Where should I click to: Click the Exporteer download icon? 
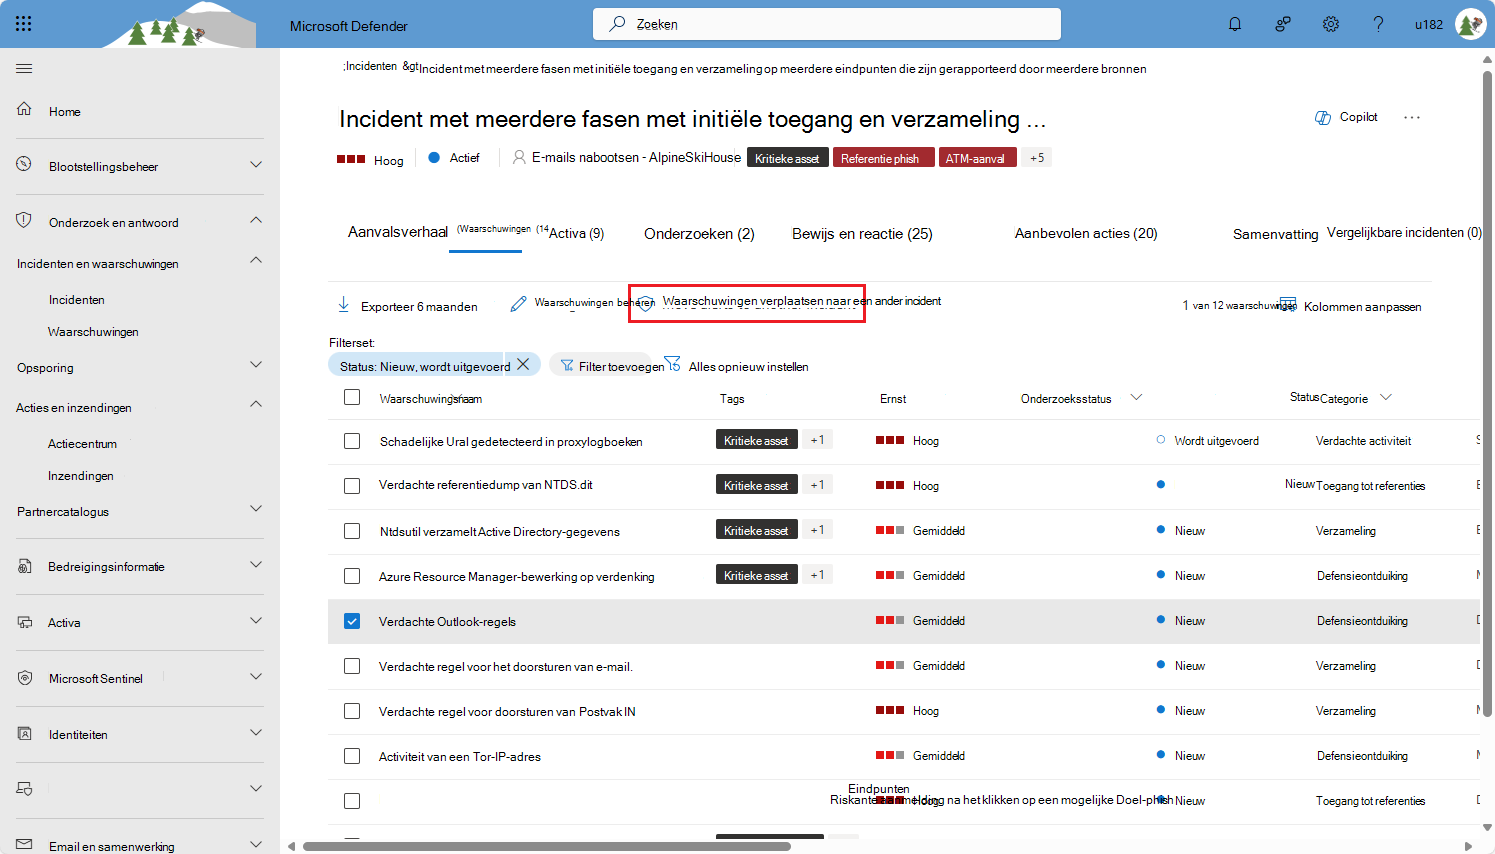[x=344, y=304]
